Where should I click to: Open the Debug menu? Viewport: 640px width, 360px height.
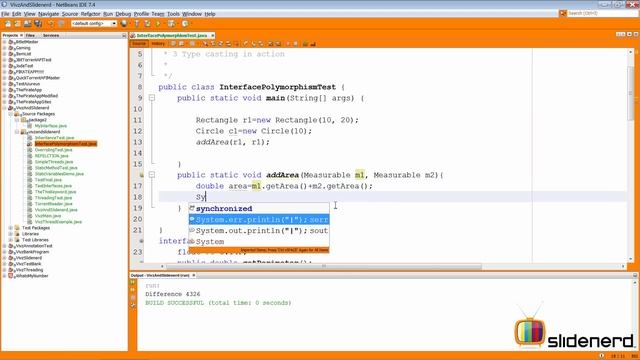123,14
